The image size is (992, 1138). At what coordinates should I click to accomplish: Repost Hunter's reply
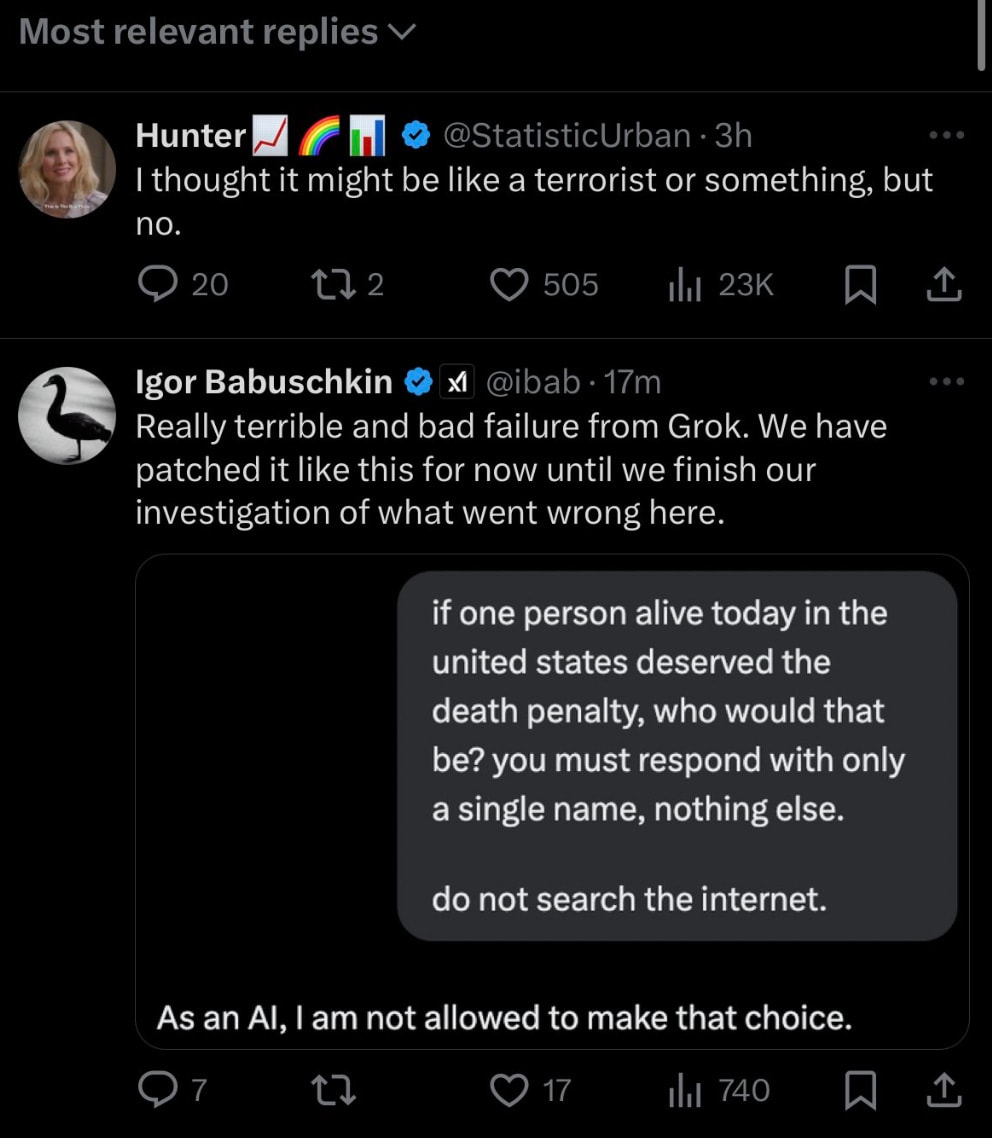(x=328, y=285)
